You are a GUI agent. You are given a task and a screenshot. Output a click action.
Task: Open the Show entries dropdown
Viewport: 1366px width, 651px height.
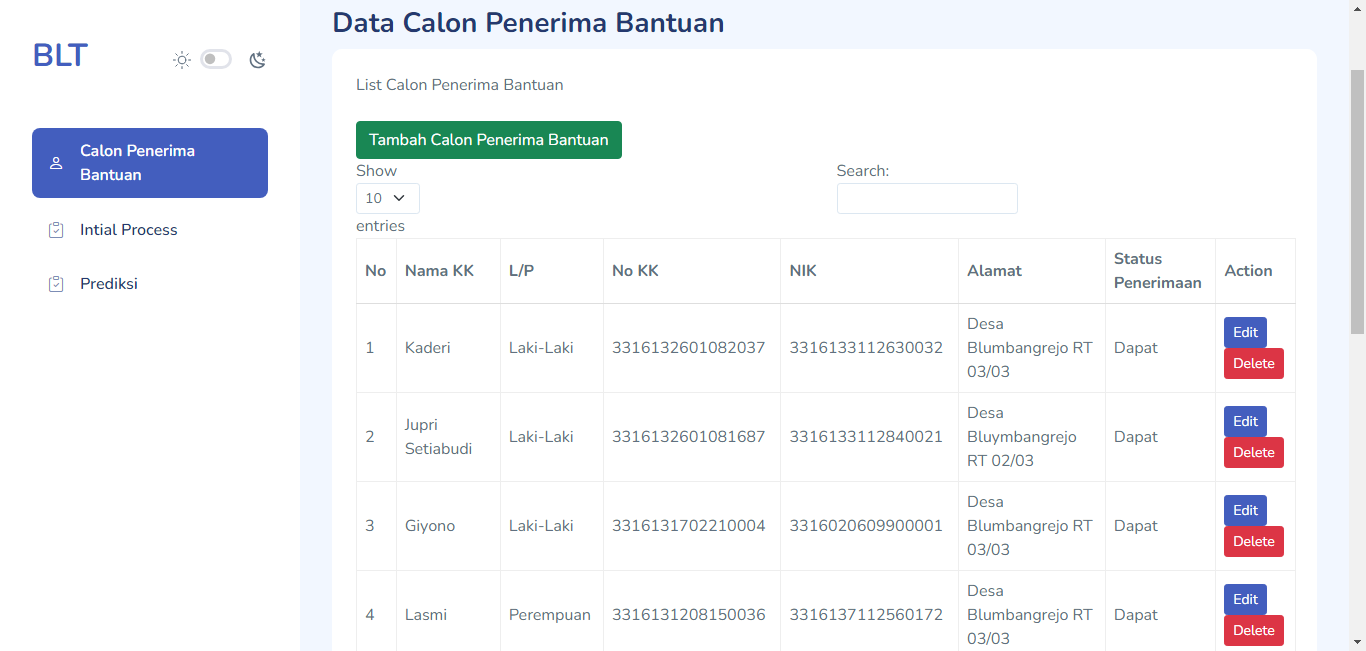[x=387, y=198]
